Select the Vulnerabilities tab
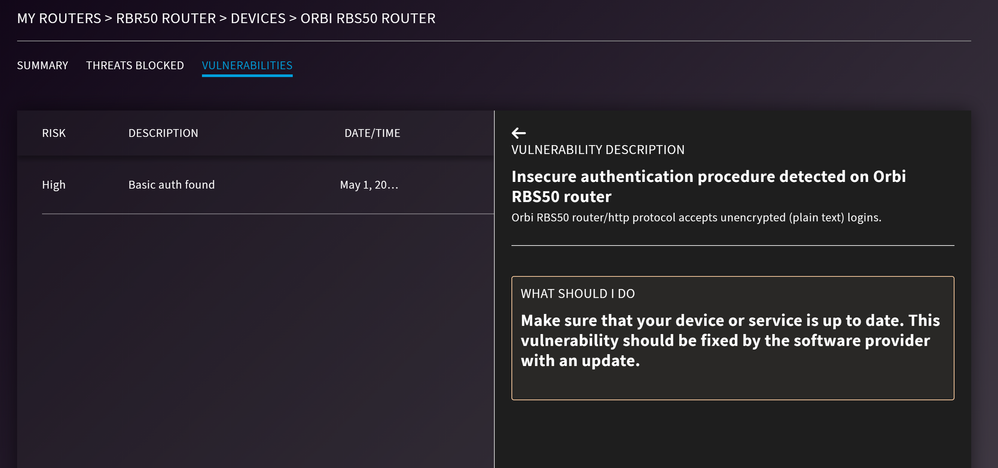 coord(247,66)
